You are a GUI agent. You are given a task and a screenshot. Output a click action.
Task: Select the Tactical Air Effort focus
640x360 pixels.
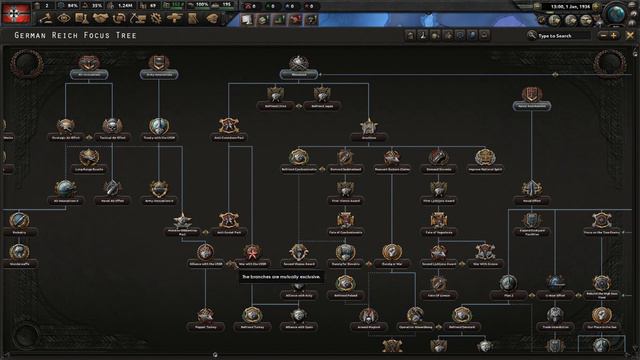point(112,131)
